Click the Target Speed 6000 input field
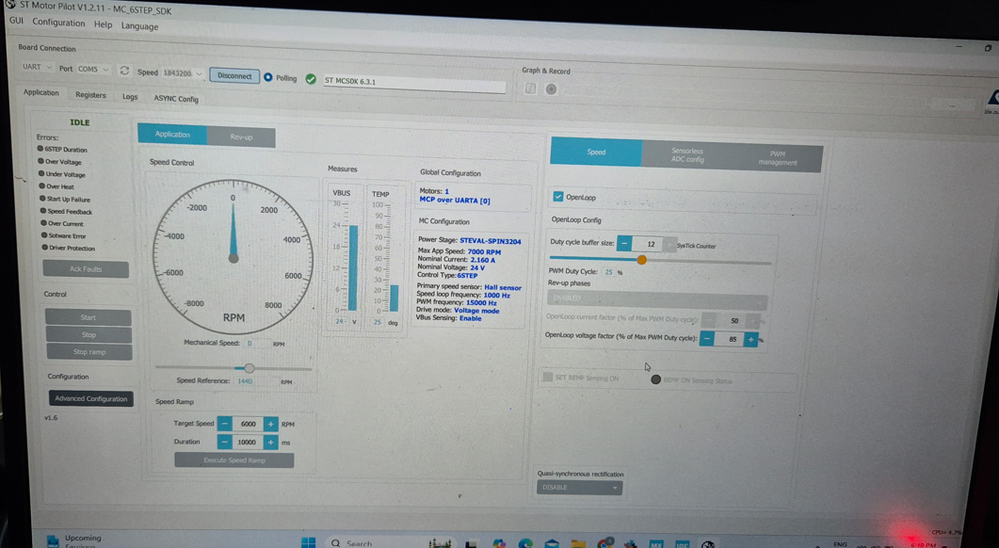This screenshot has width=999, height=548. point(248,424)
